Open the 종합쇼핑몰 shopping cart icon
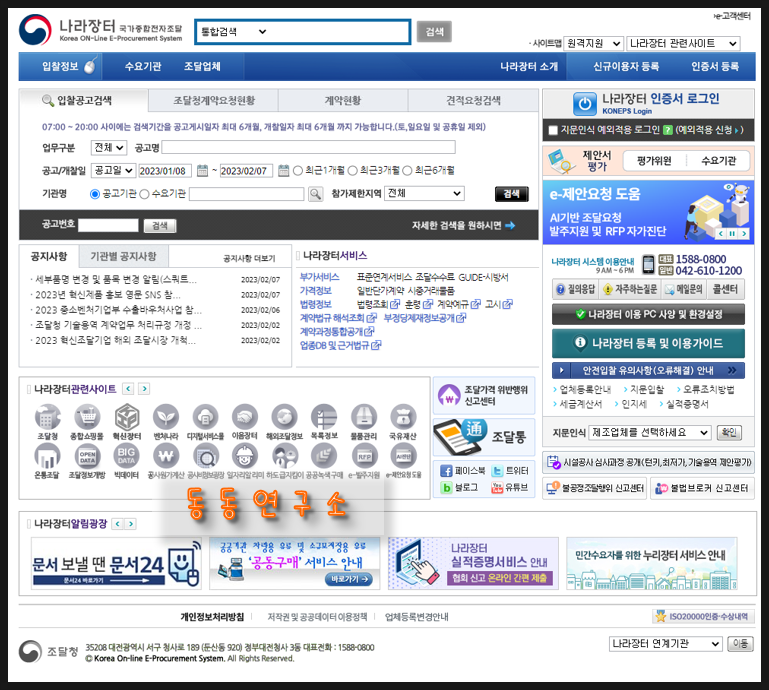This screenshot has height=690, width=769. tap(87, 417)
